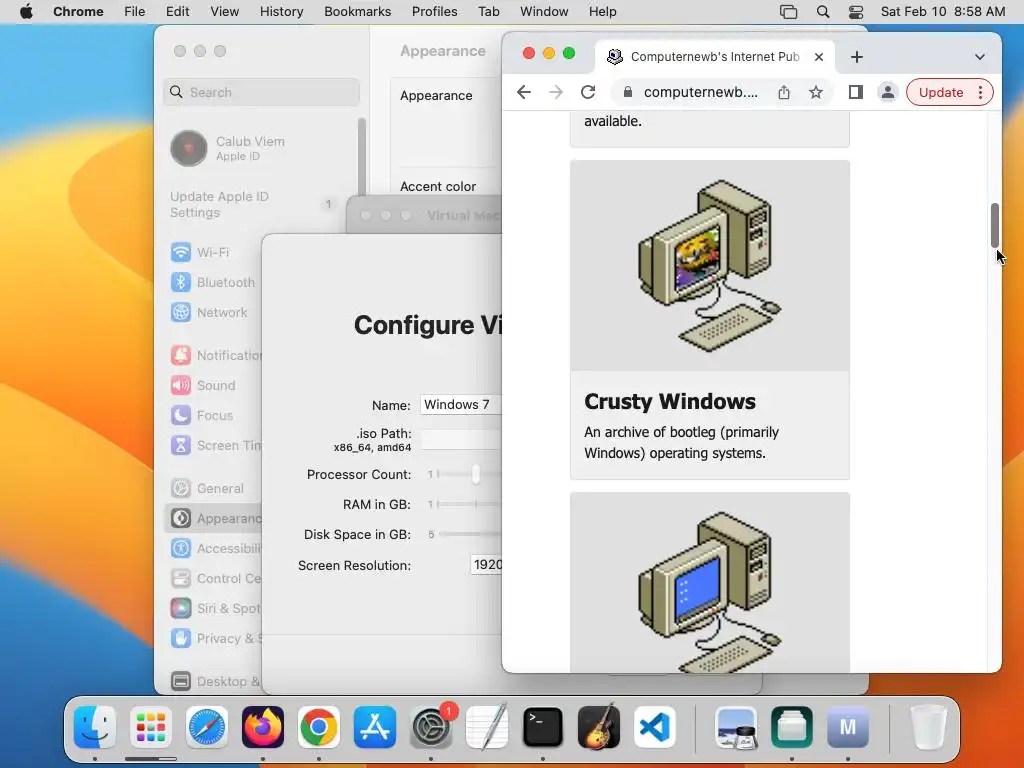Click the Chrome page vertical scrollbar thumb
This screenshot has height=768, width=1024.
coord(995,225)
